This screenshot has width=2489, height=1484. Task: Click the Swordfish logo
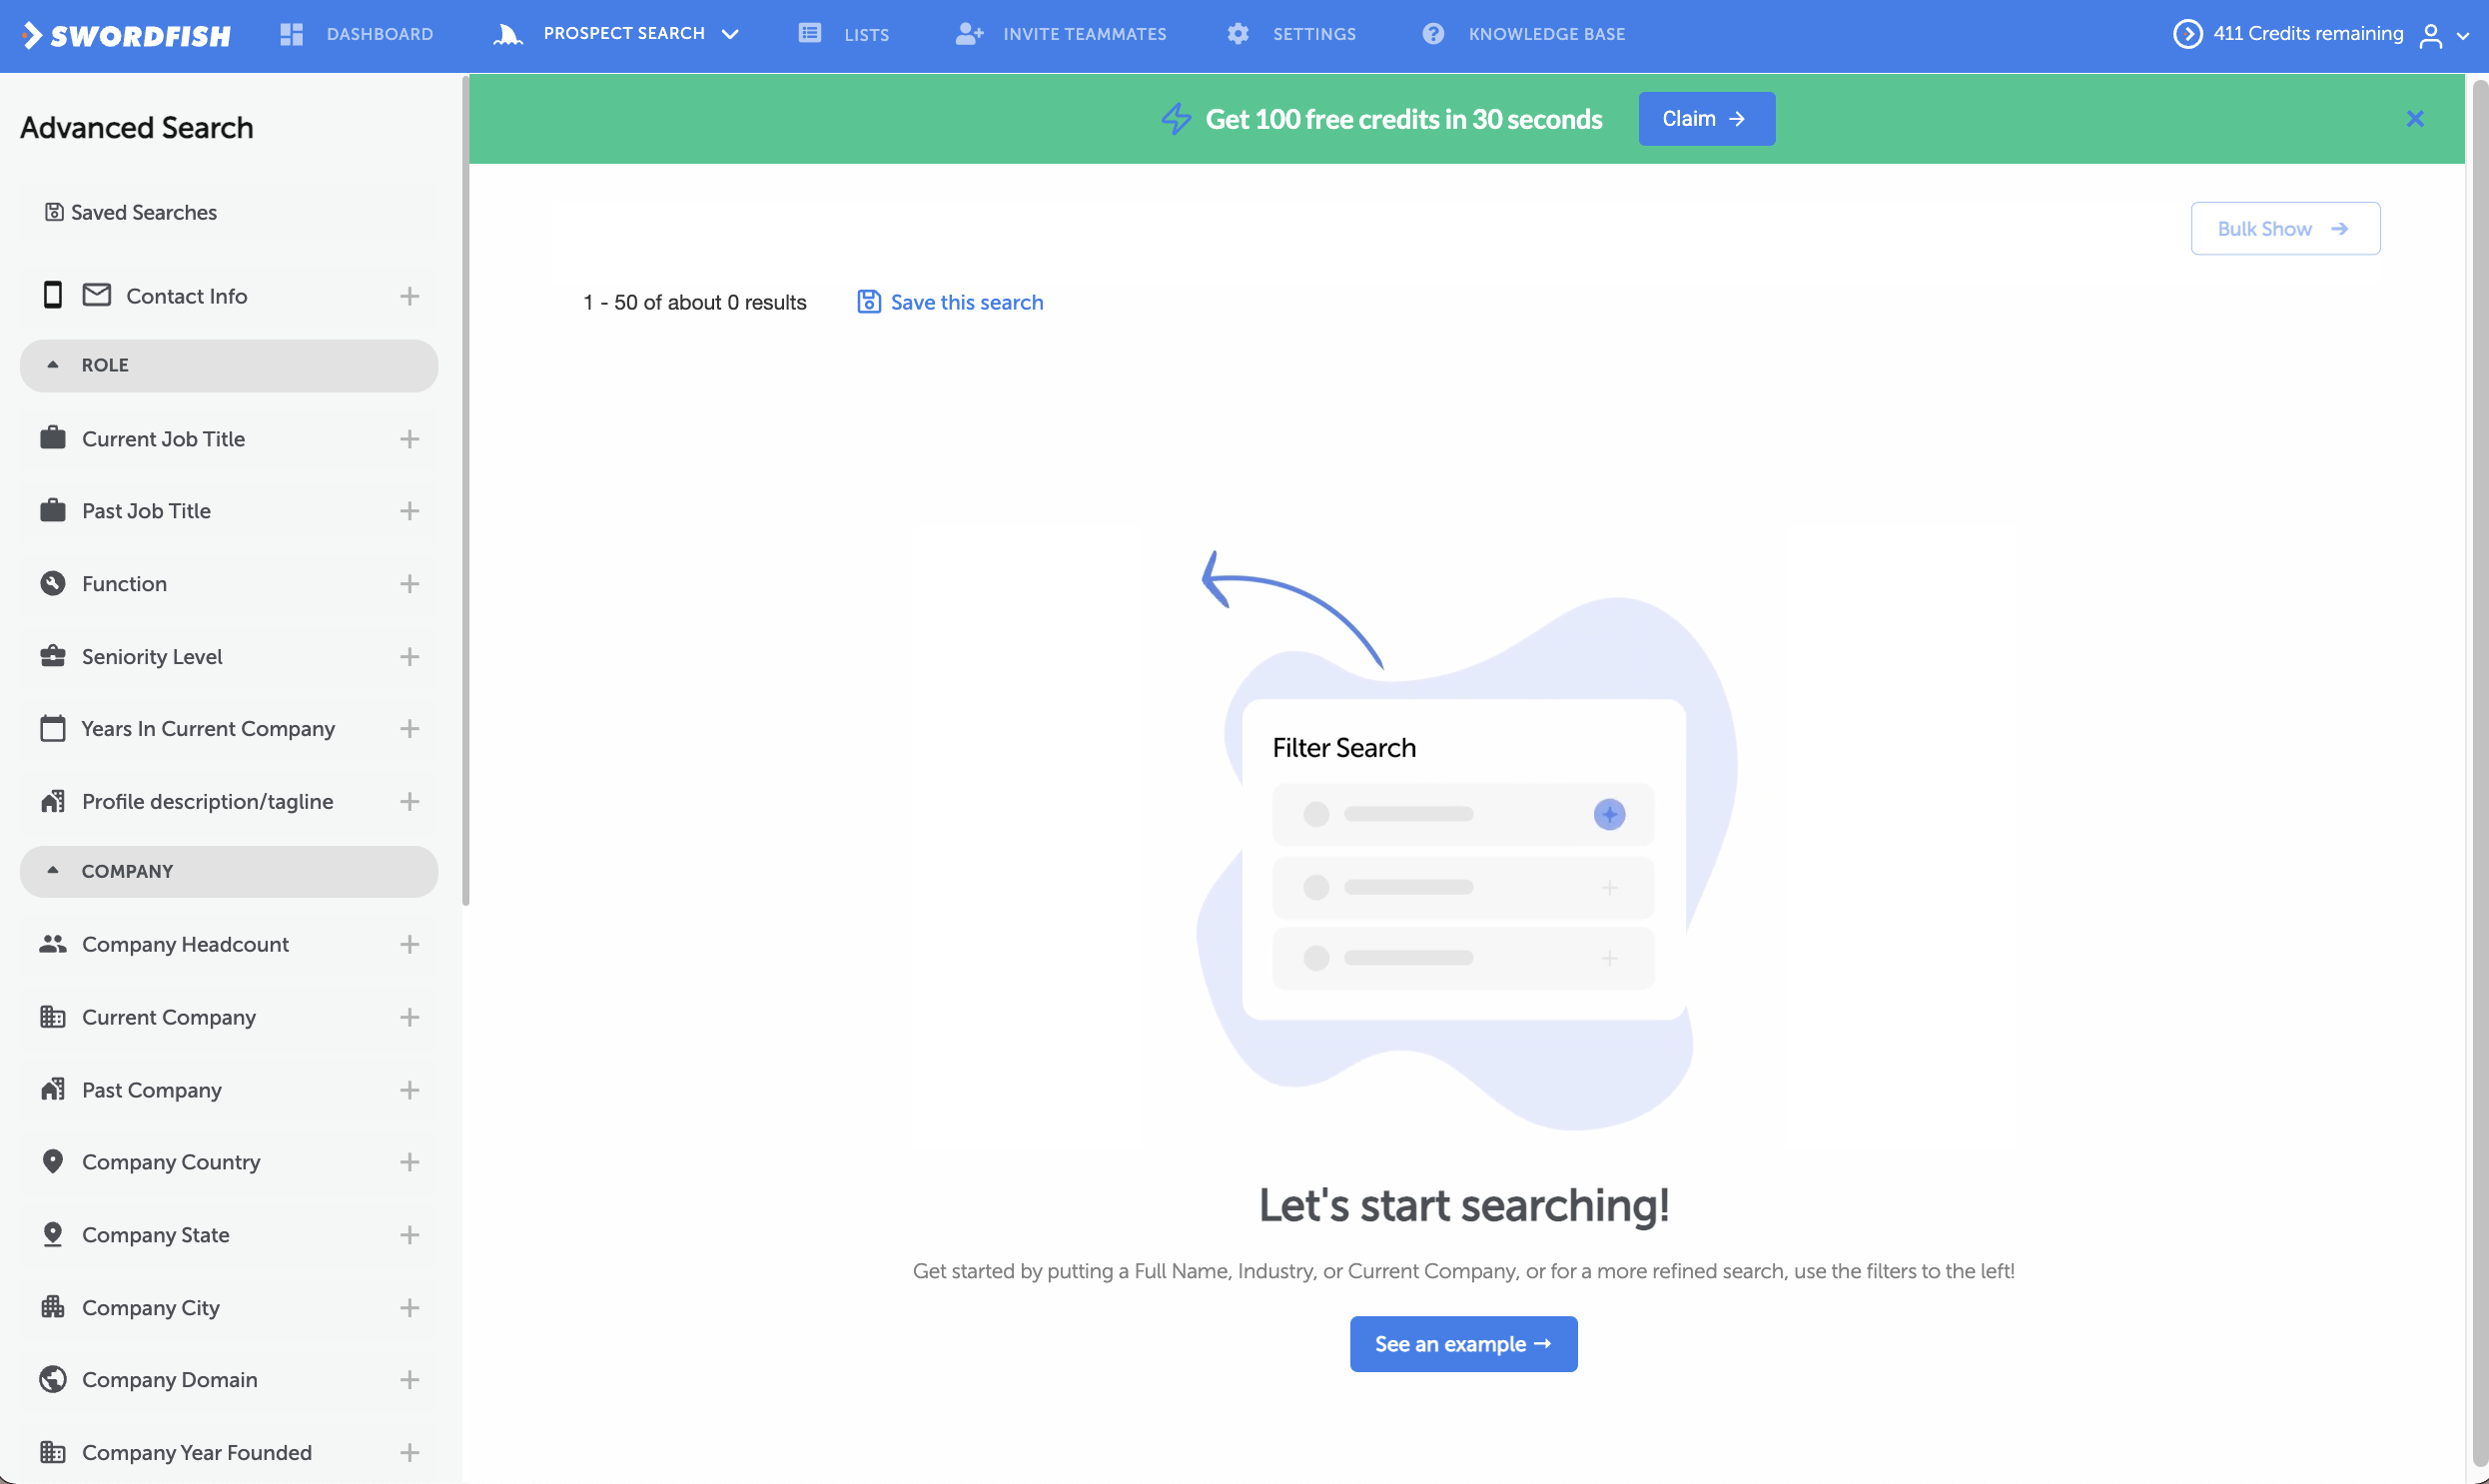127,35
